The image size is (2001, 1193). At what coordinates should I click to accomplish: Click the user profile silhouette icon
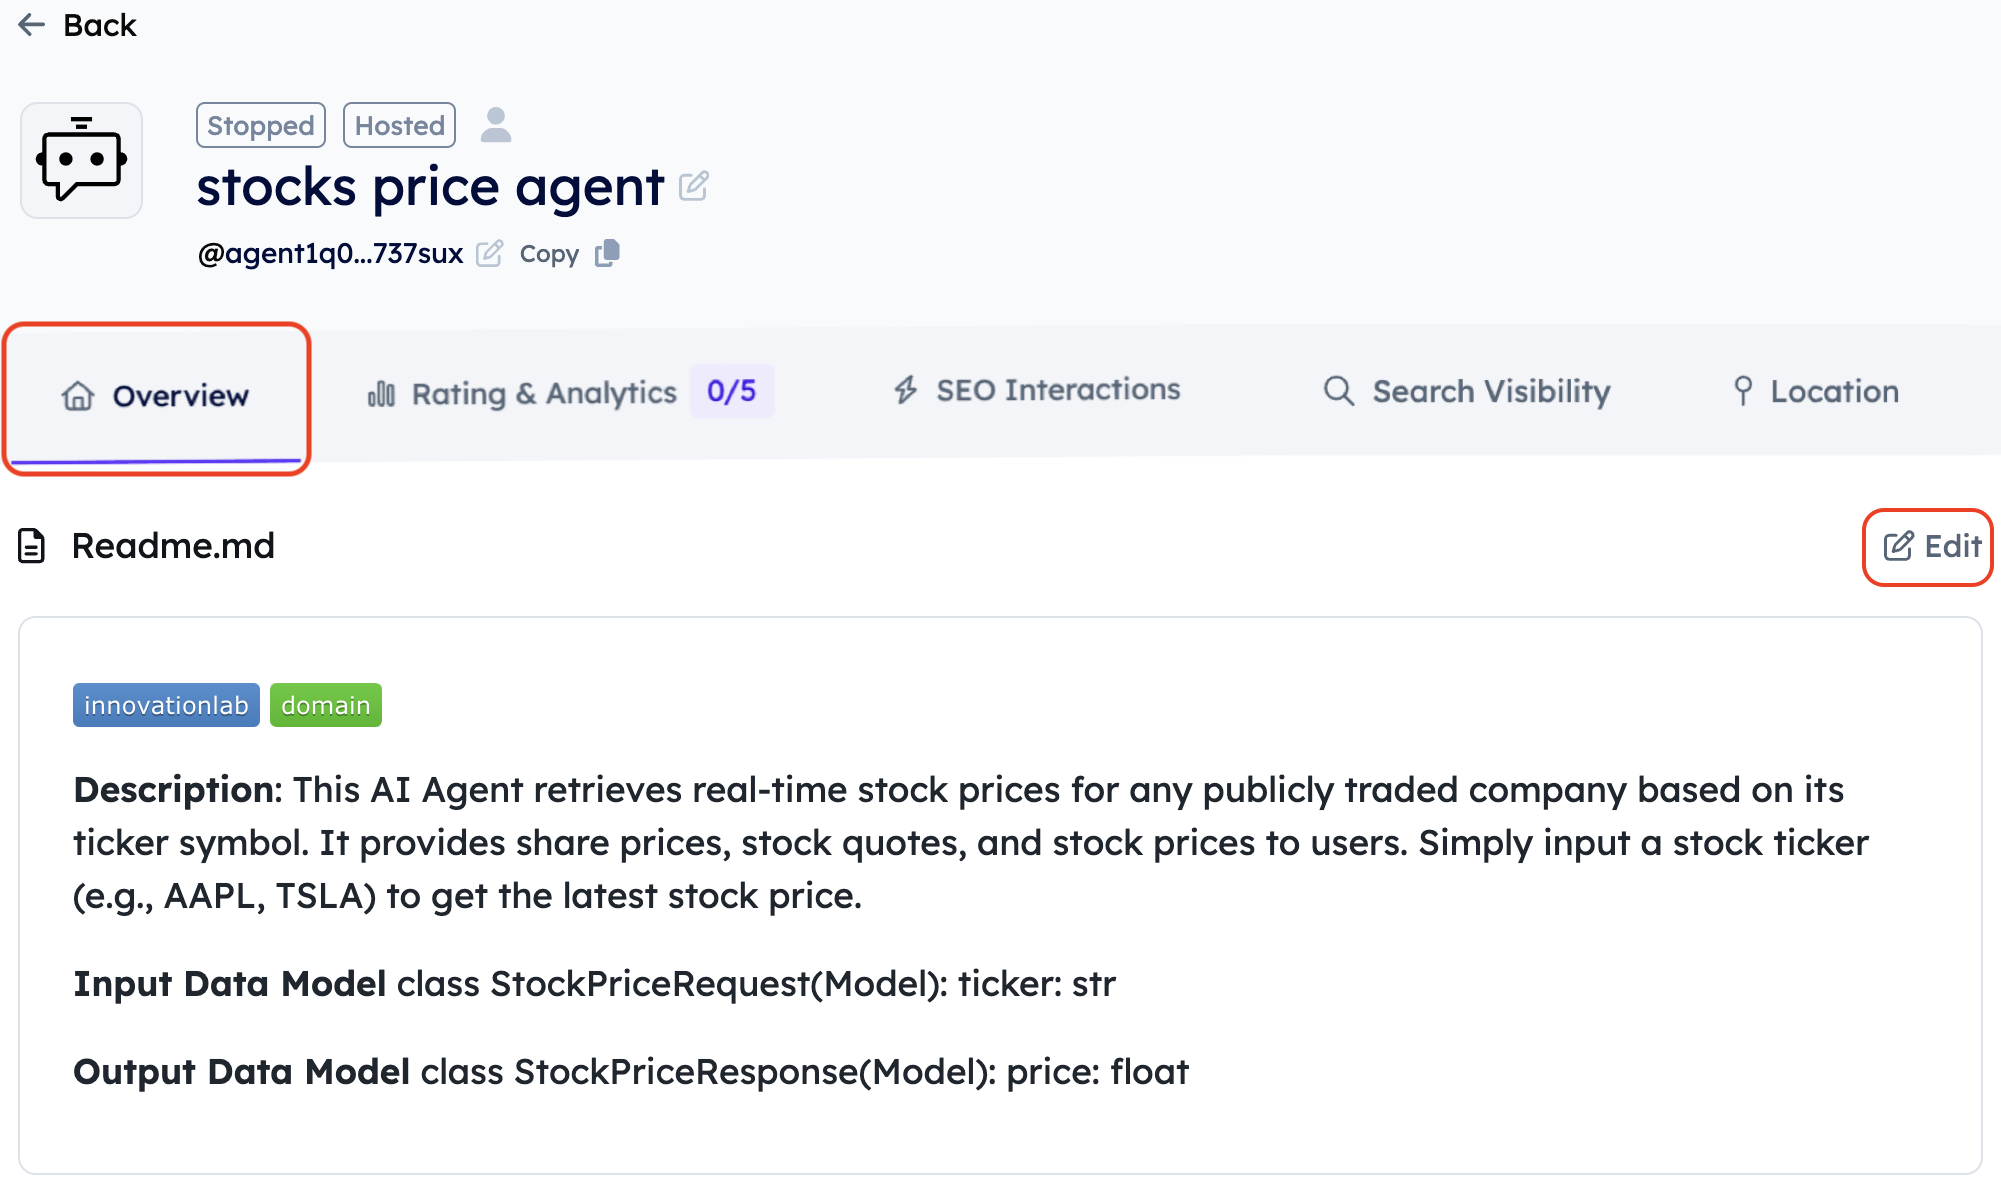click(496, 125)
